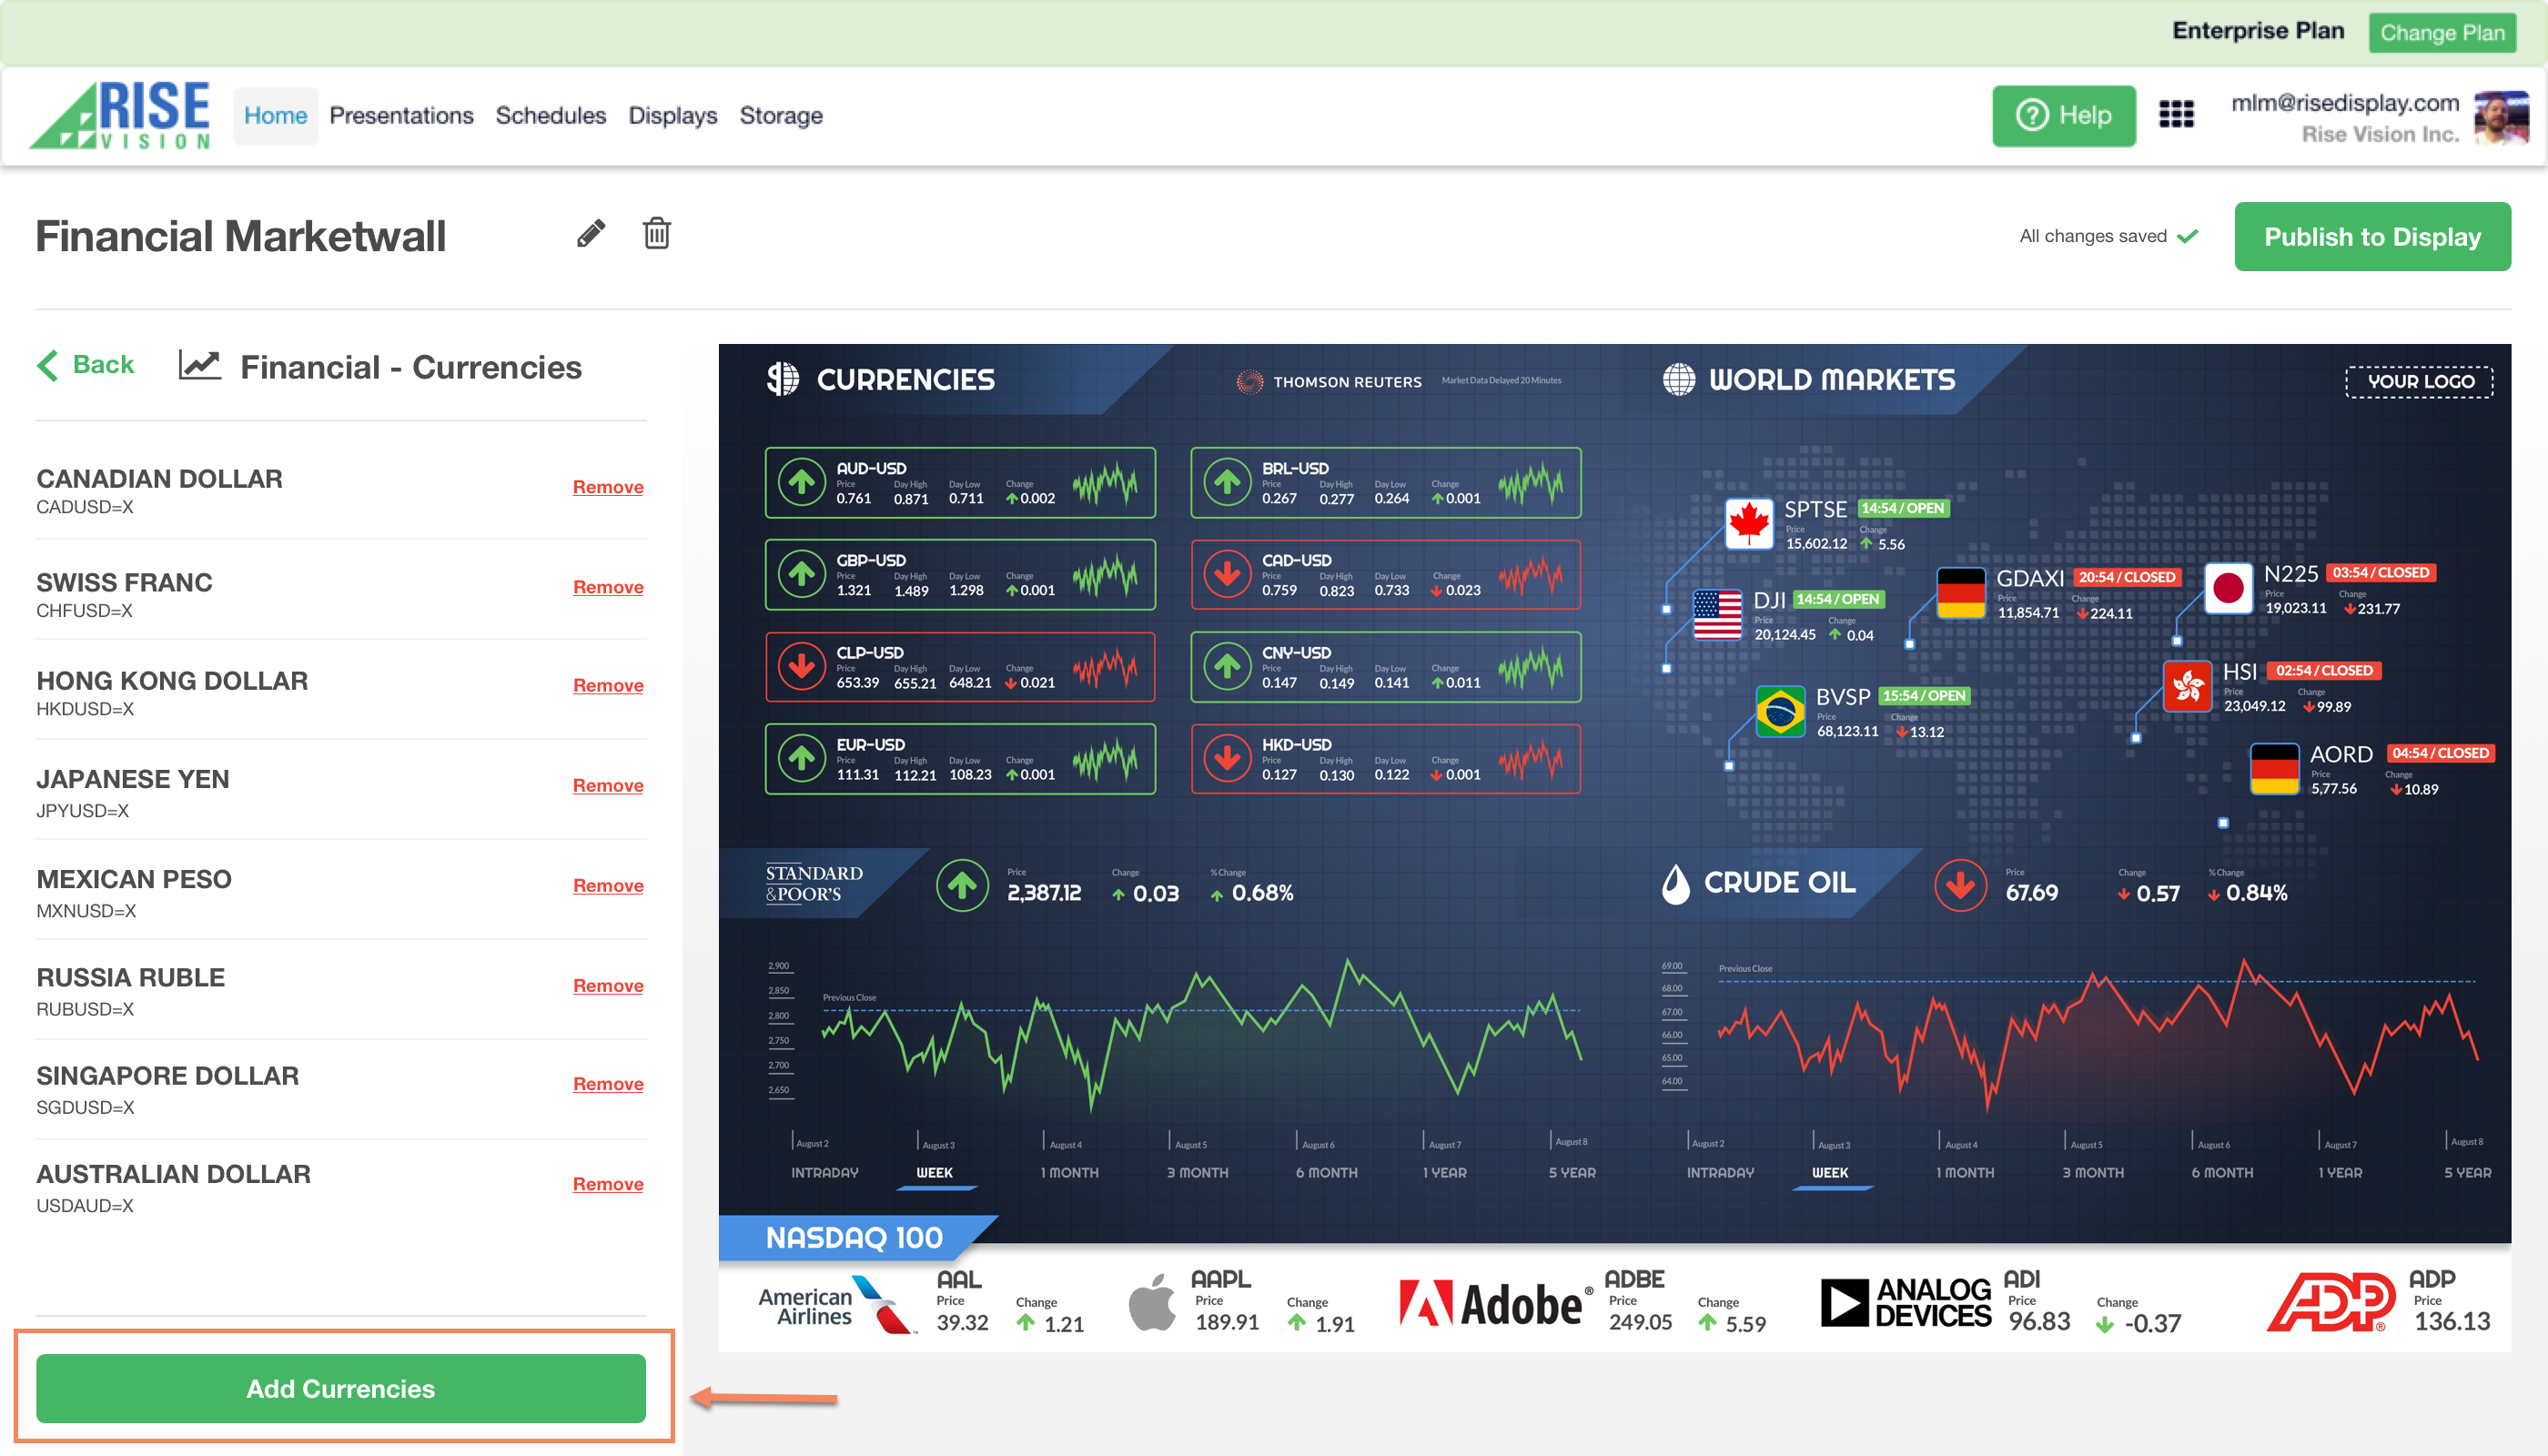Click the Currencies globe-dollar icon
The width and height of the screenshot is (2548, 1456).
(x=783, y=379)
